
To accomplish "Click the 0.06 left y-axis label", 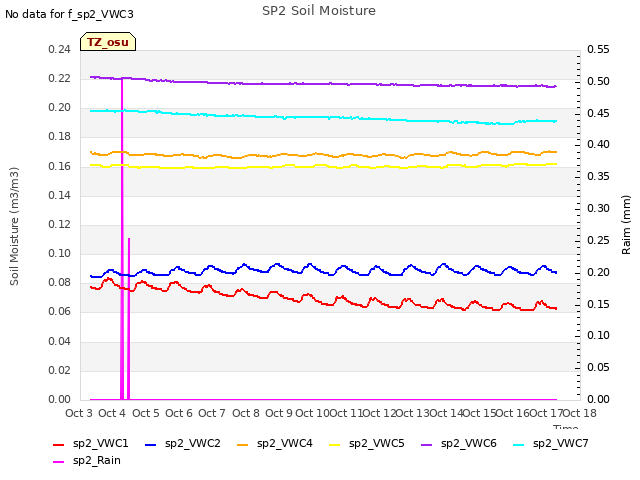I will tap(60, 311).
